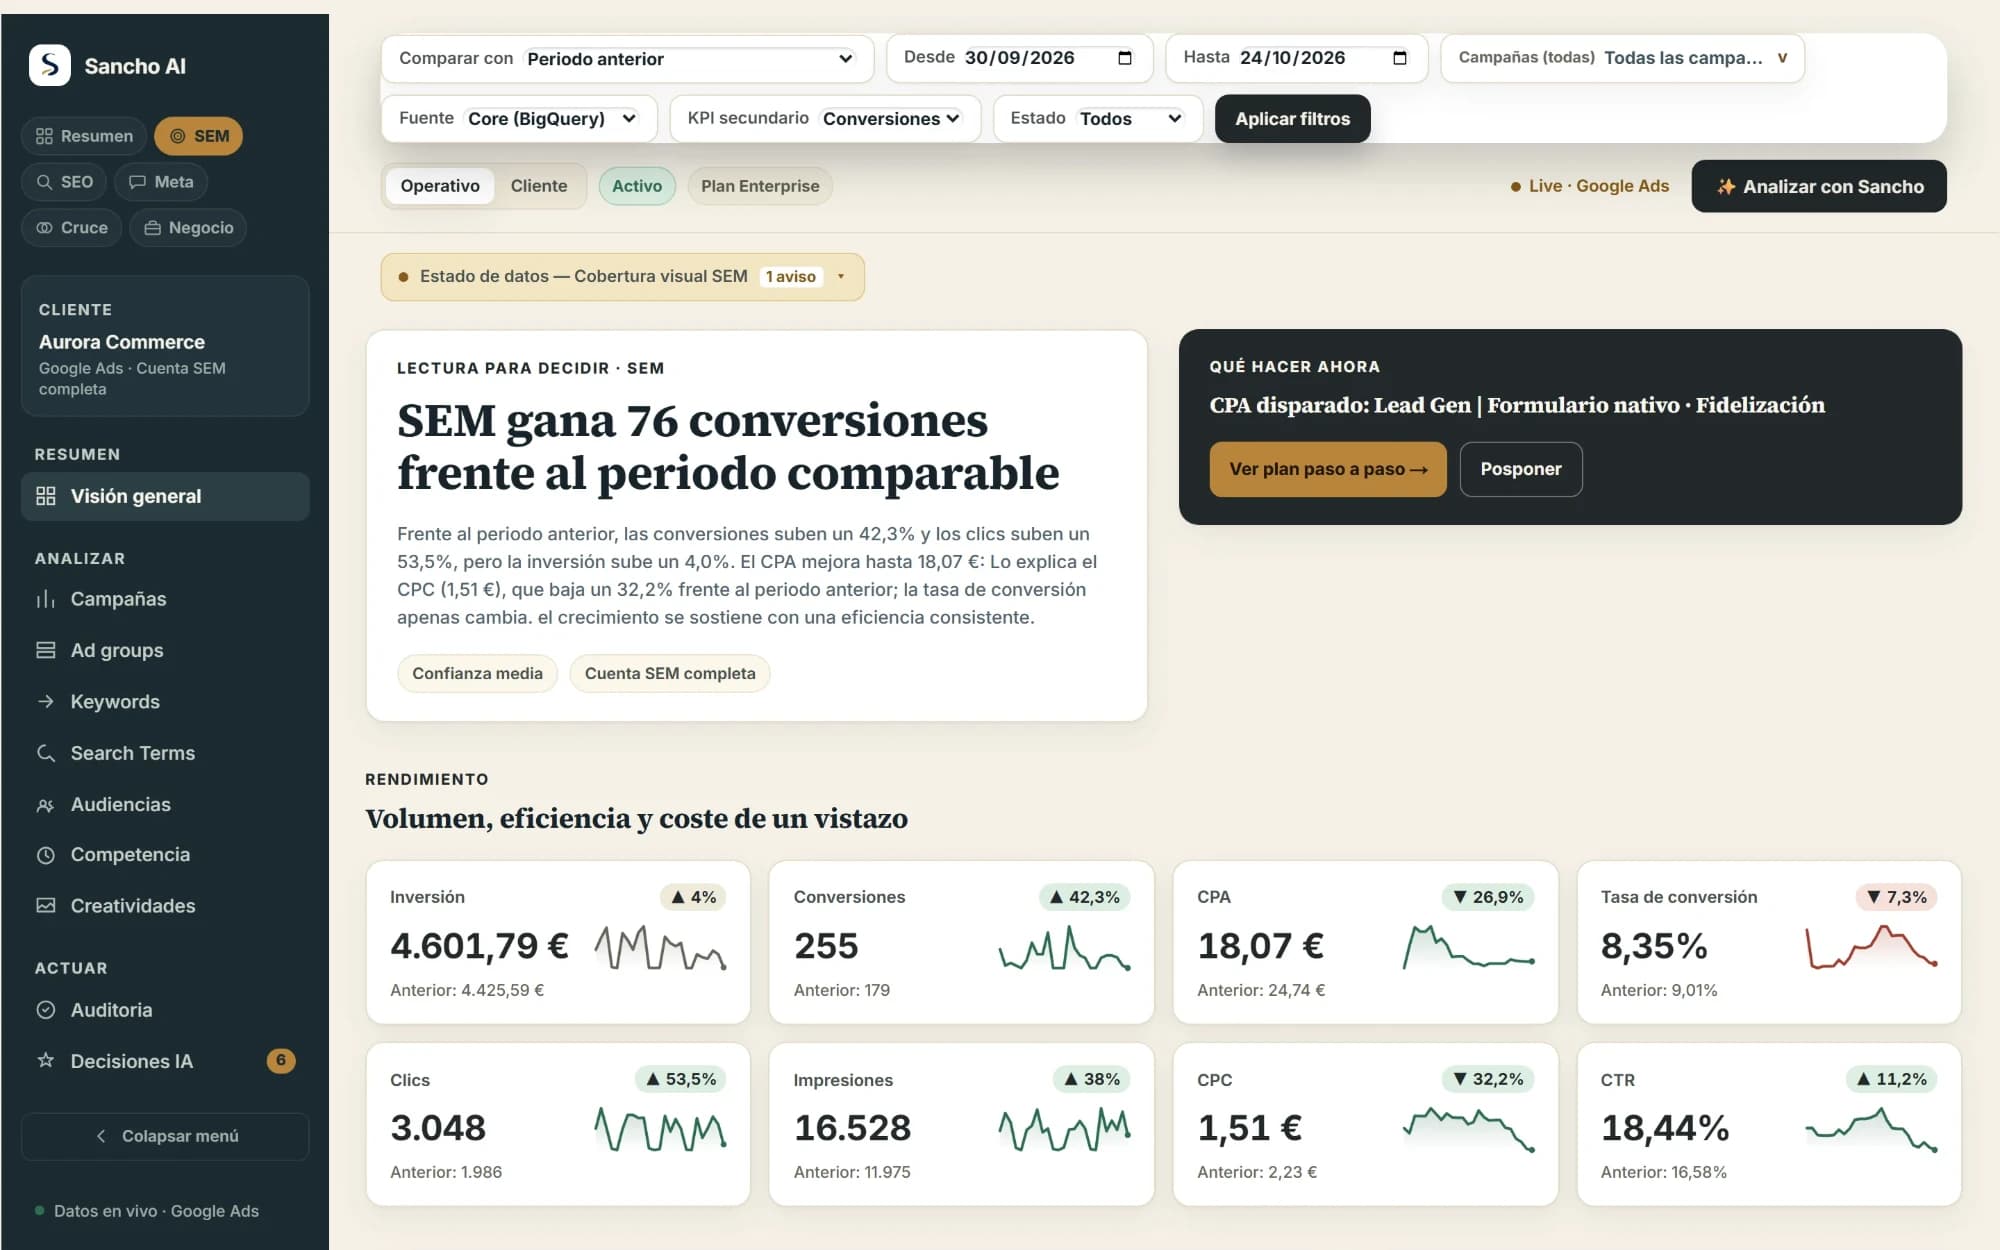Open the calendar icon in Hasta field
The width and height of the screenshot is (2000, 1250).
(x=1399, y=58)
